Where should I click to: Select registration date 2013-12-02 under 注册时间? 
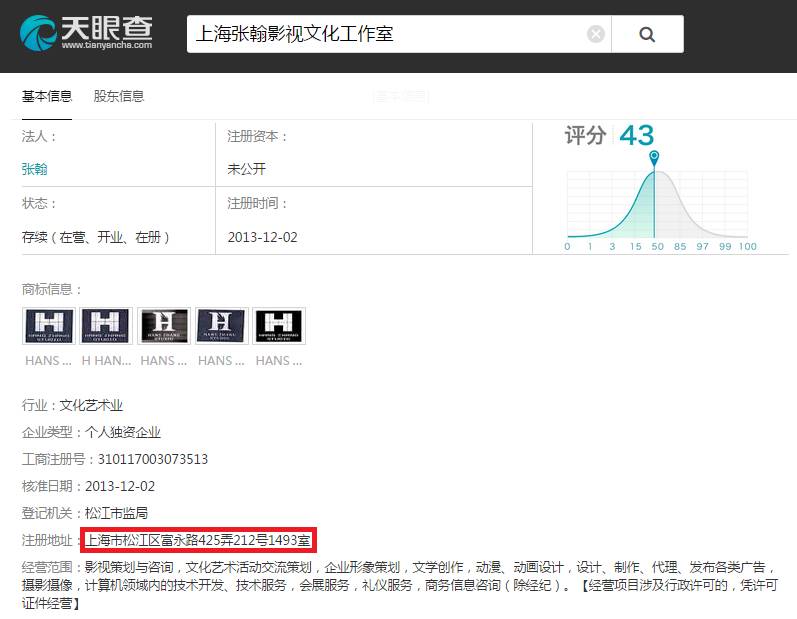(x=262, y=237)
